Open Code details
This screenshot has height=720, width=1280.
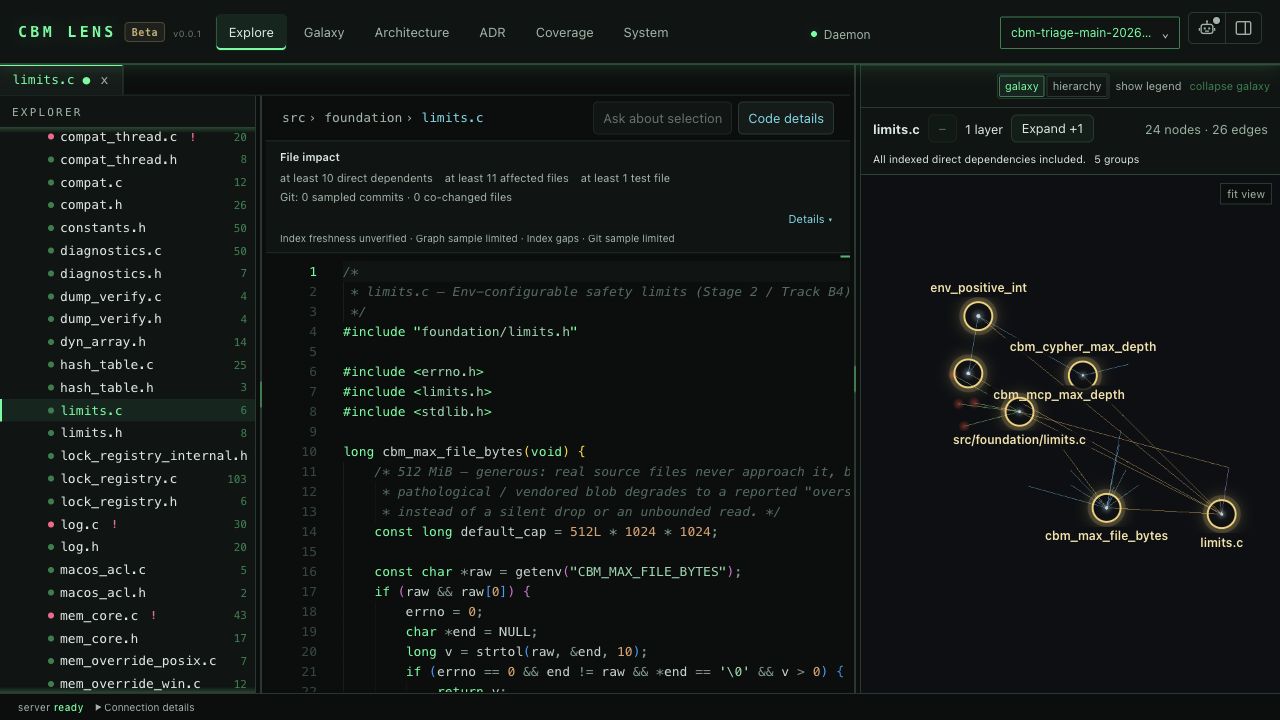click(x=786, y=118)
